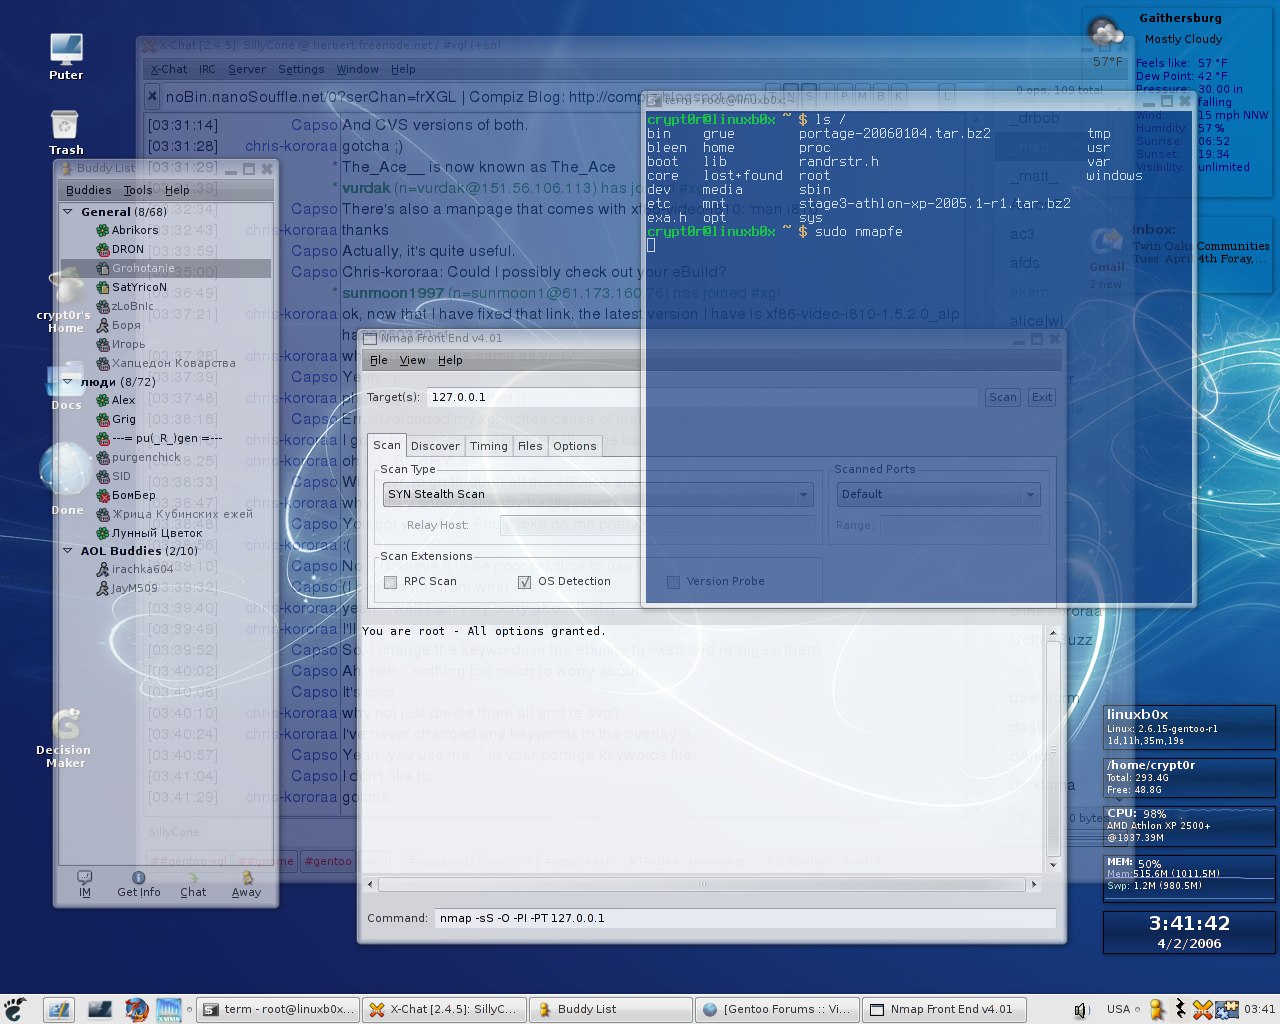Switch to the Discover tab in Nmap

[x=436, y=446]
